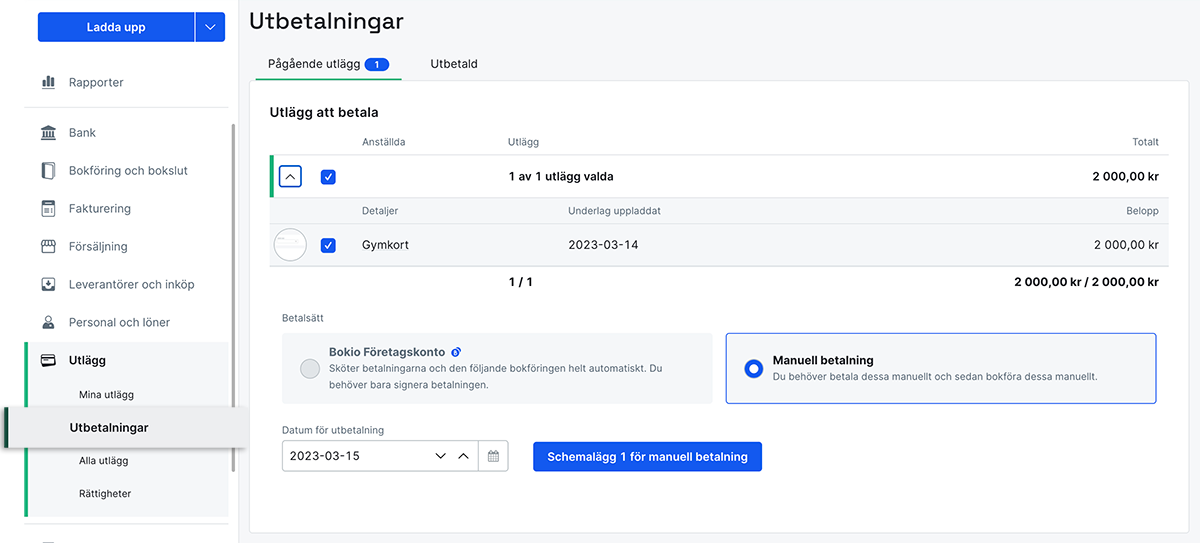Open Mina utlägg in the sidebar
Image resolution: width=1200 pixels, height=543 pixels.
pyautogui.click(x=106, y=395)
